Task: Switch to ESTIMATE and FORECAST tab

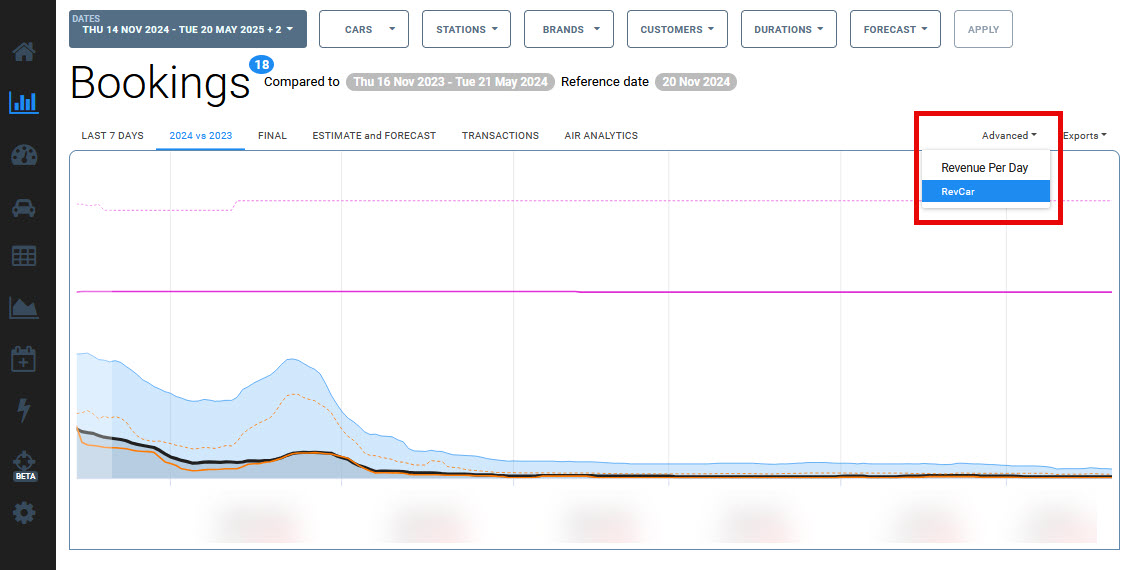Action: 374,135
